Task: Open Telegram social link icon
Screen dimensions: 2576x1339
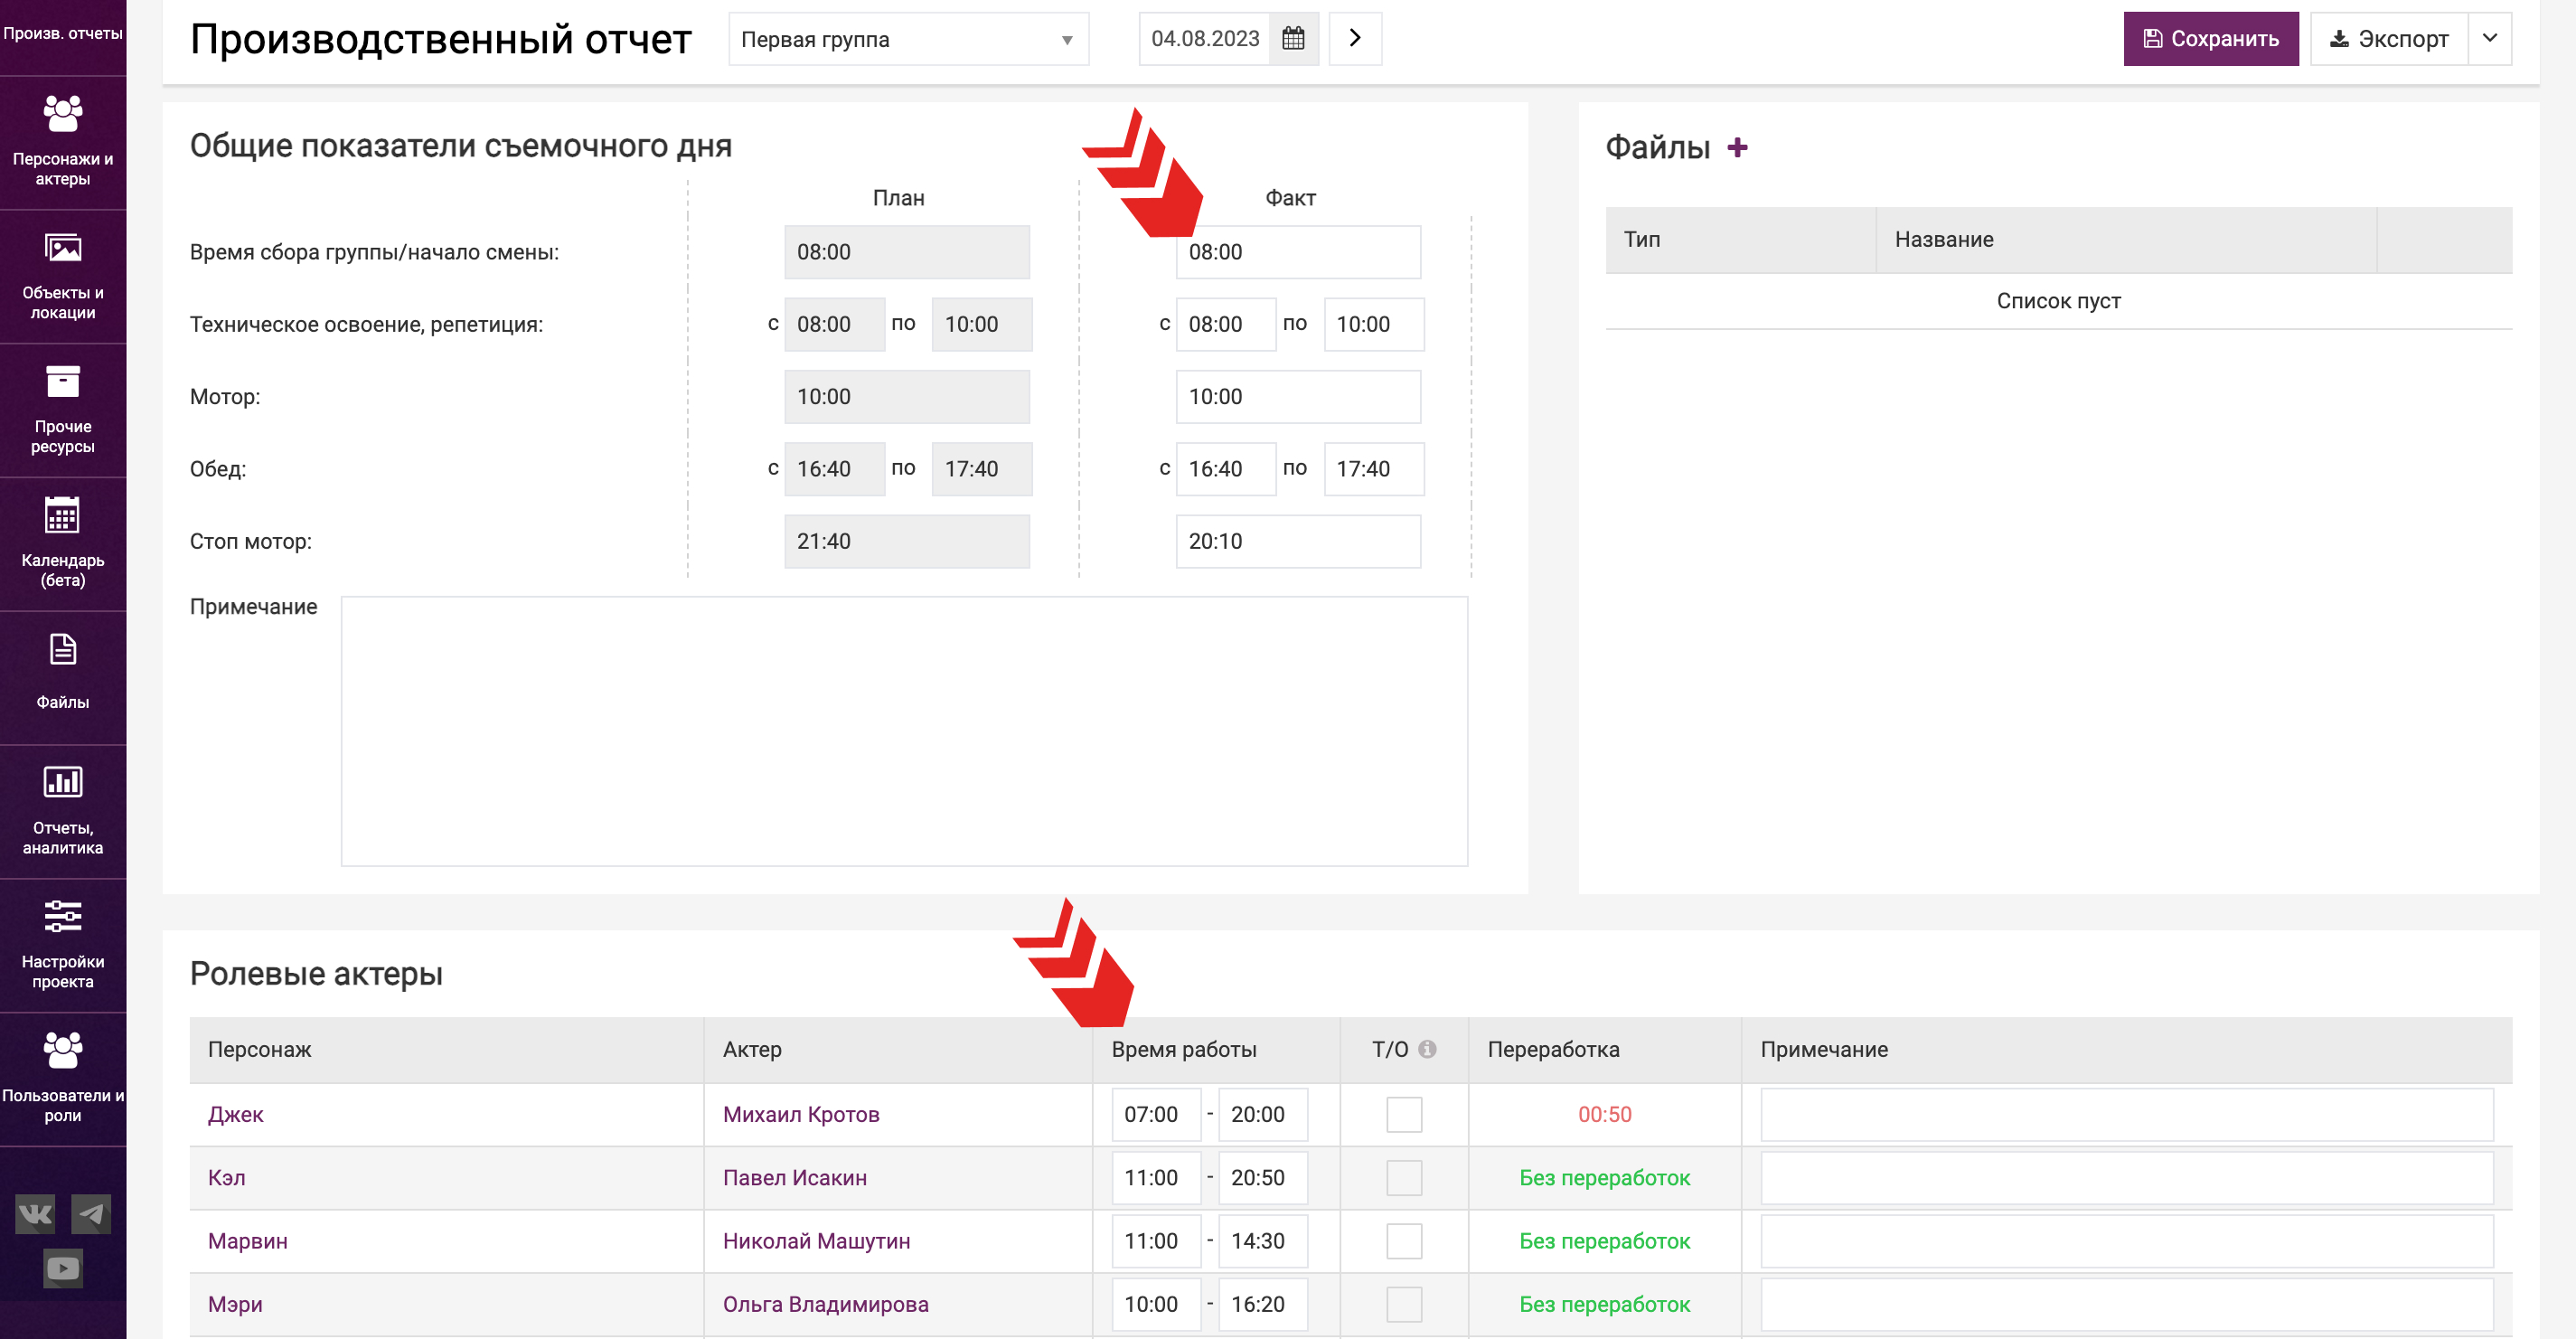Action: [91, 1214]
